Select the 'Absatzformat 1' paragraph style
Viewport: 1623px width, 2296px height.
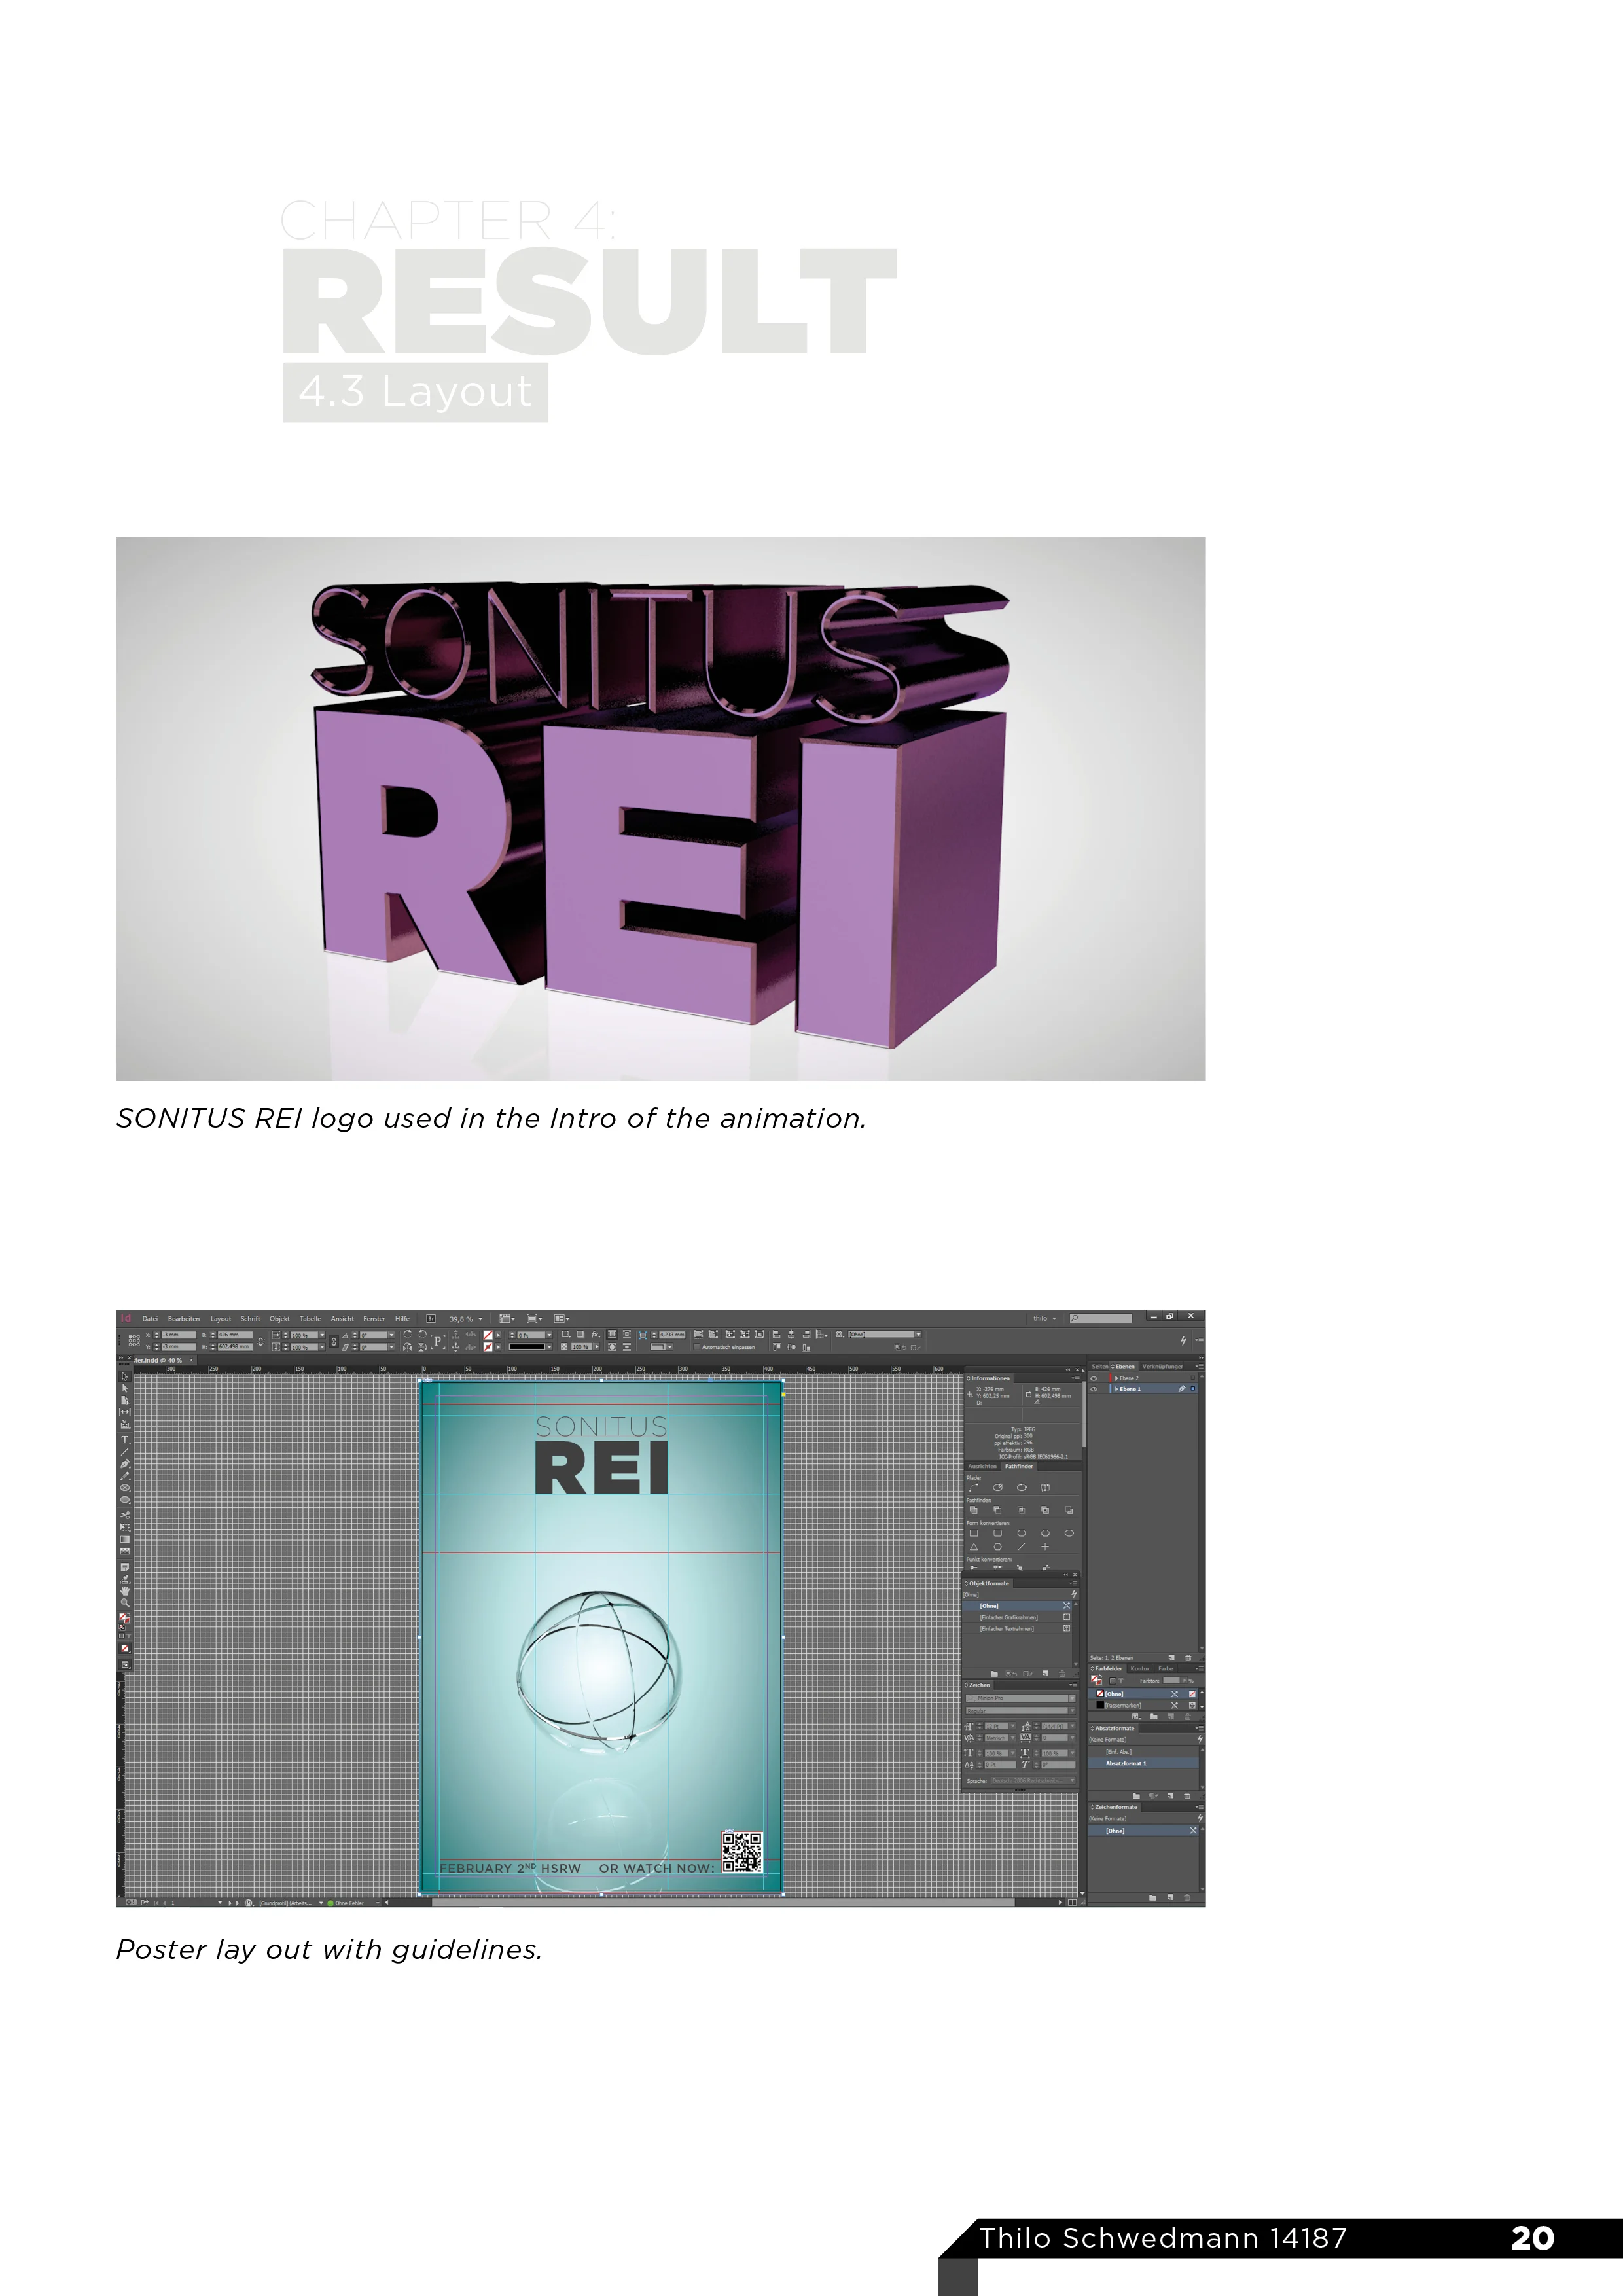1127,1763
